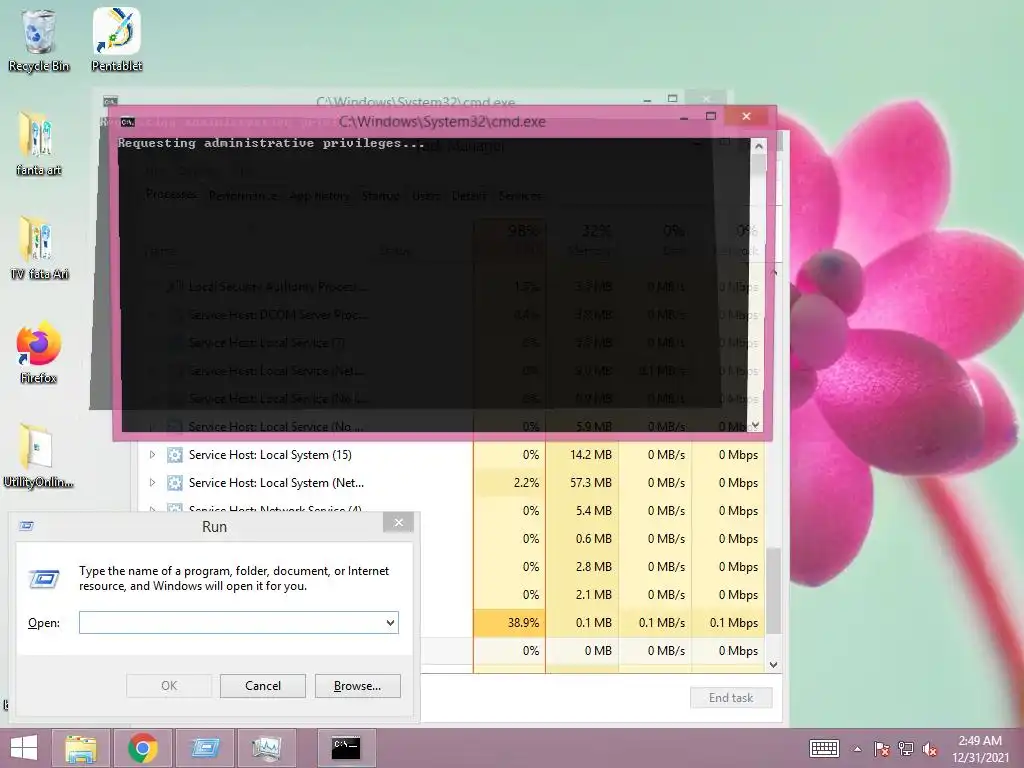
Task: Close the Run dialog with X
Action: [x=398, y=522]
